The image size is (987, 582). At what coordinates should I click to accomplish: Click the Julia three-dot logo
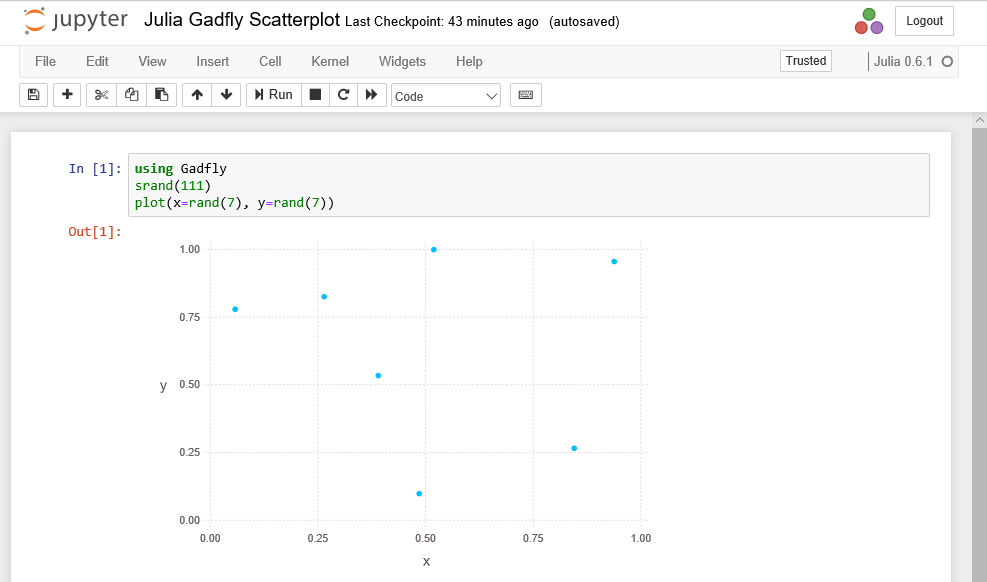coord(869,21)
